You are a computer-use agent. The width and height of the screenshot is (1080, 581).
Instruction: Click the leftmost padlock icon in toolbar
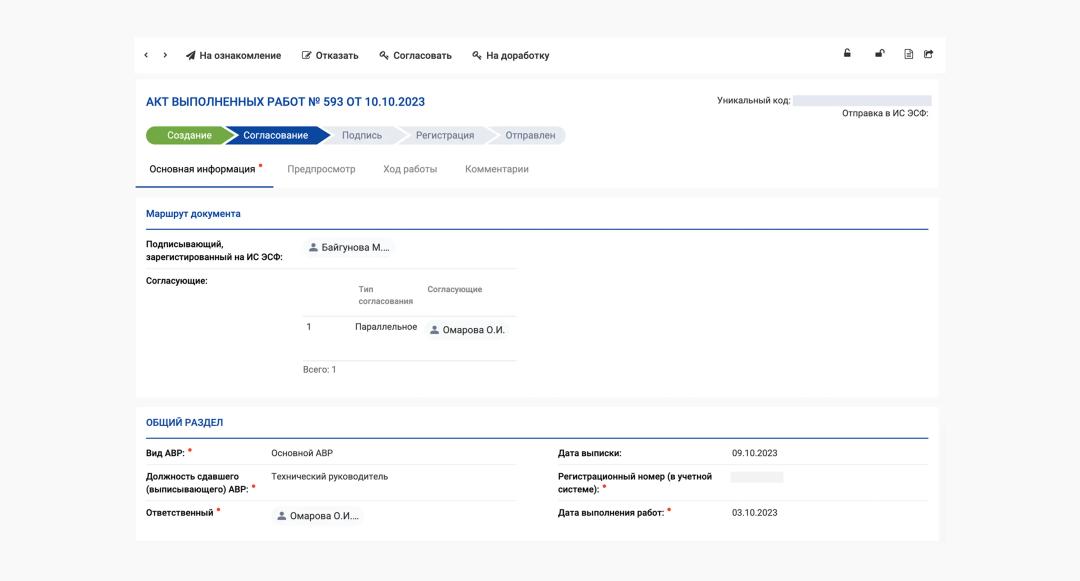click(847, 54)
